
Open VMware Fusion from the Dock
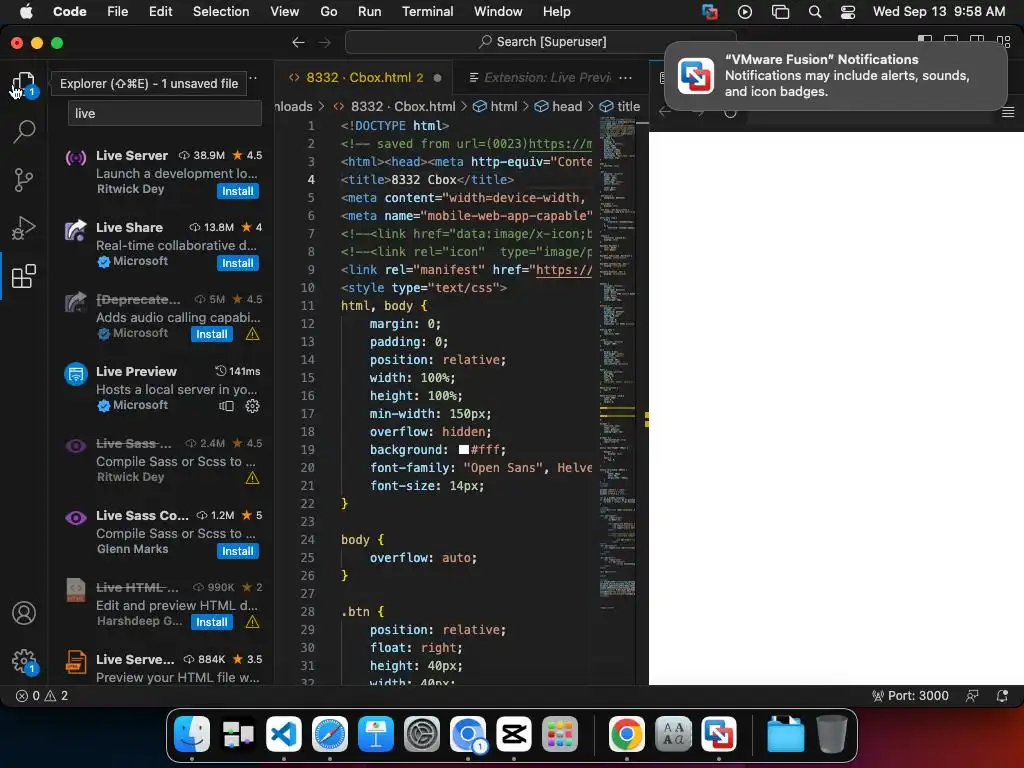[719, 734]
